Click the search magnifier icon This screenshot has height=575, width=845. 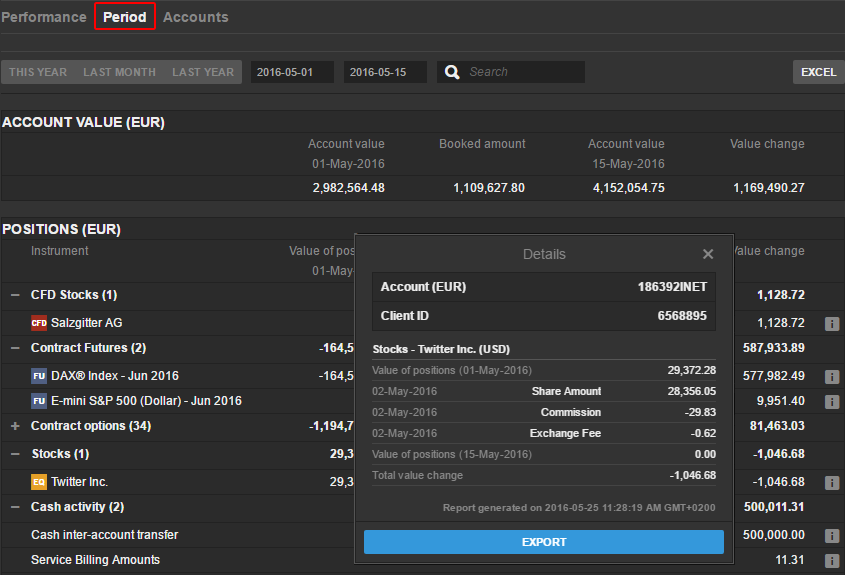tap(452, 72)
